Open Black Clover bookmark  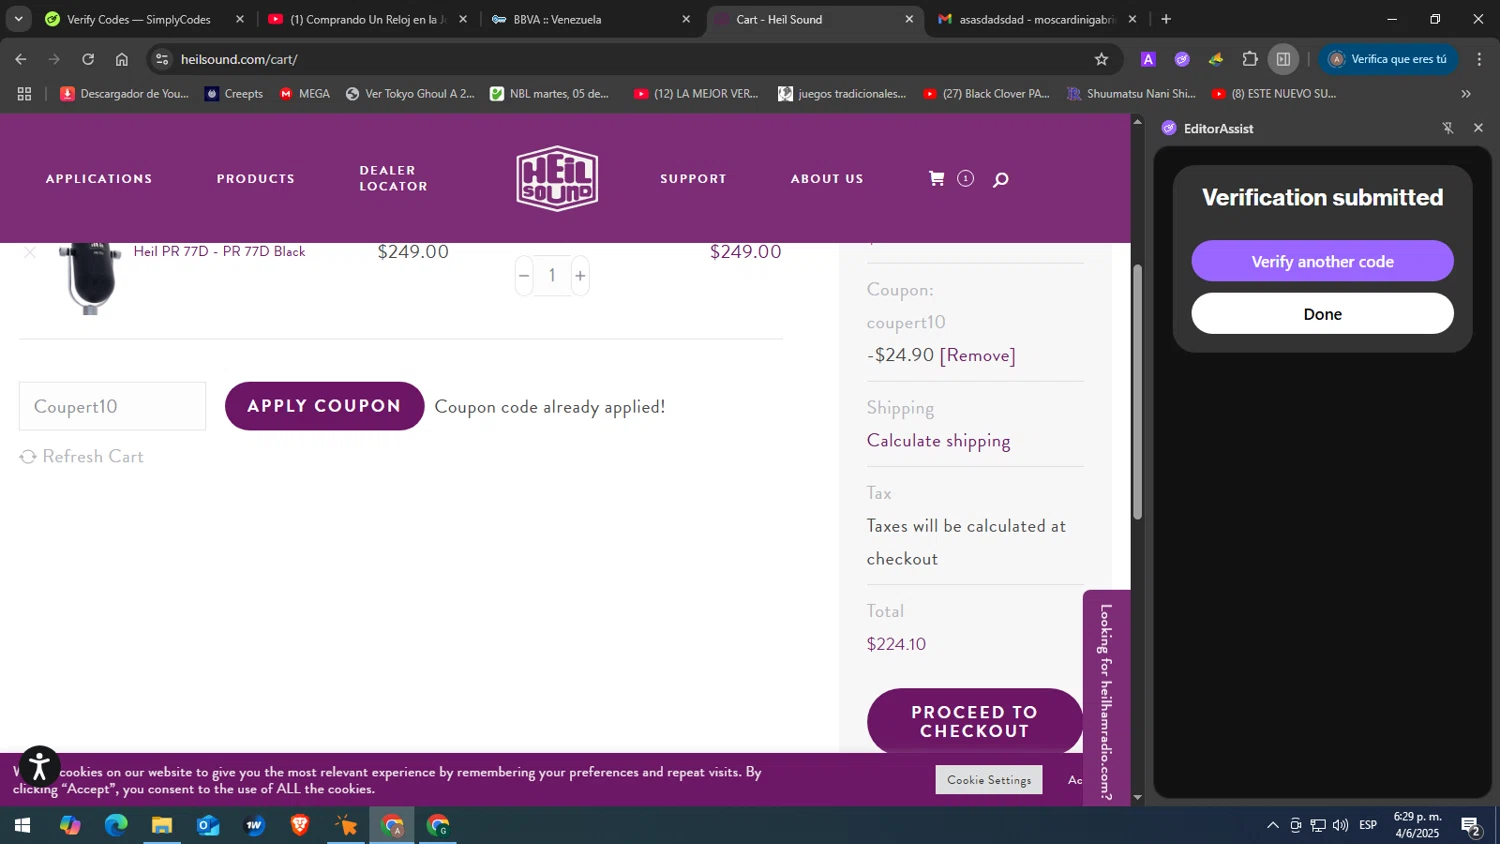click(x=986, y=93)
